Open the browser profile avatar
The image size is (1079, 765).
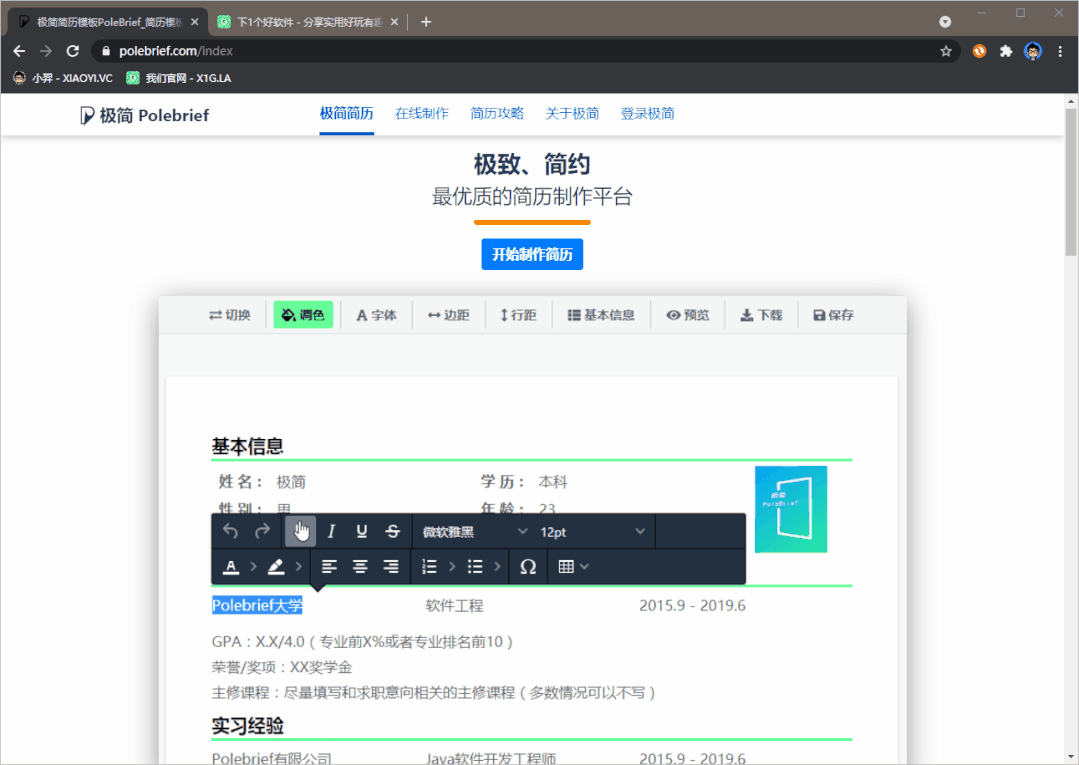click(1033, 51)
